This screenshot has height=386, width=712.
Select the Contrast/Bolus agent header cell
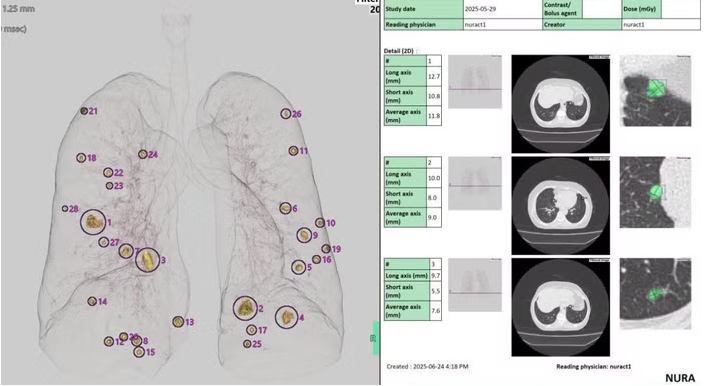562,9
